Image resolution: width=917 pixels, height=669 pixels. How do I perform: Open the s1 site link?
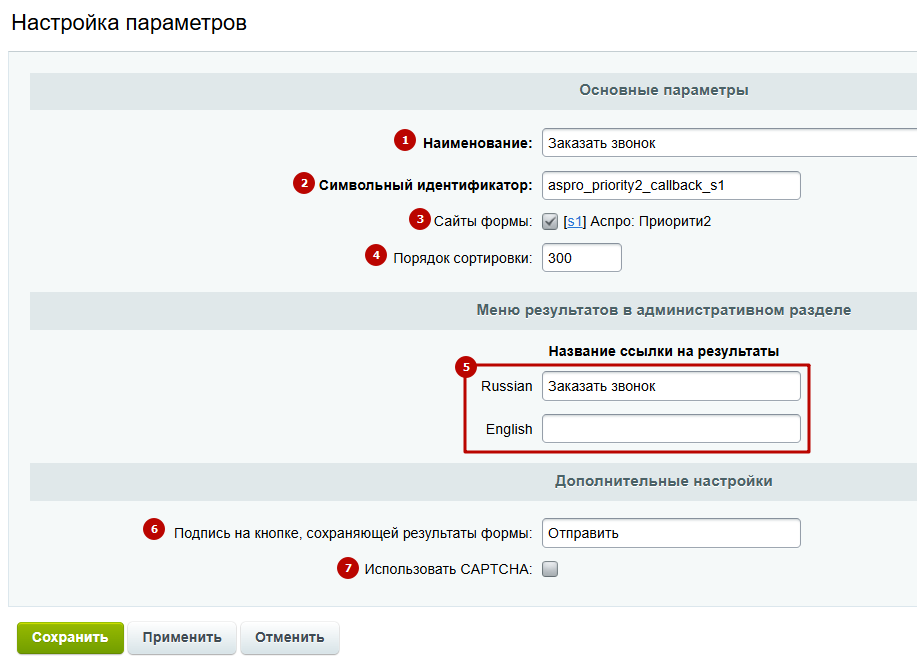click(x=574, y=221)
